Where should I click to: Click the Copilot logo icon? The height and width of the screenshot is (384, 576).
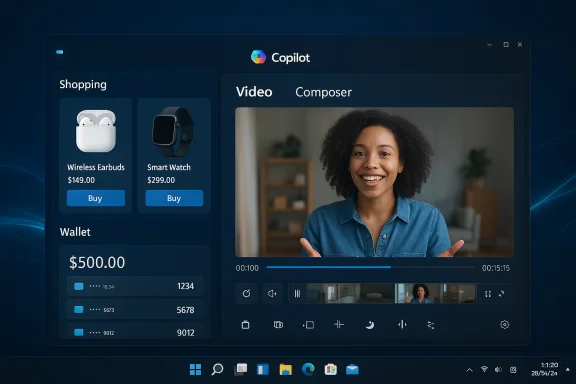(258, 57)
